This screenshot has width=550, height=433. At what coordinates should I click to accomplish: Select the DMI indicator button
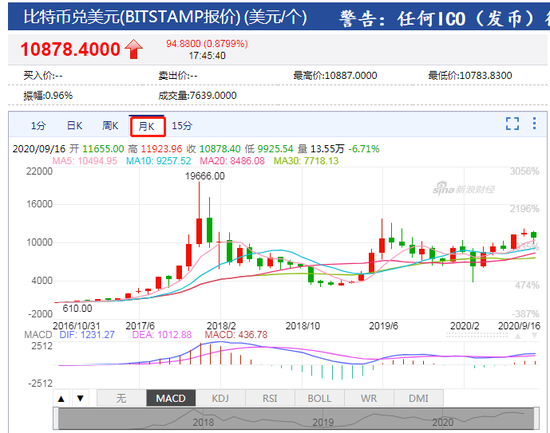[x=418, y=398]
